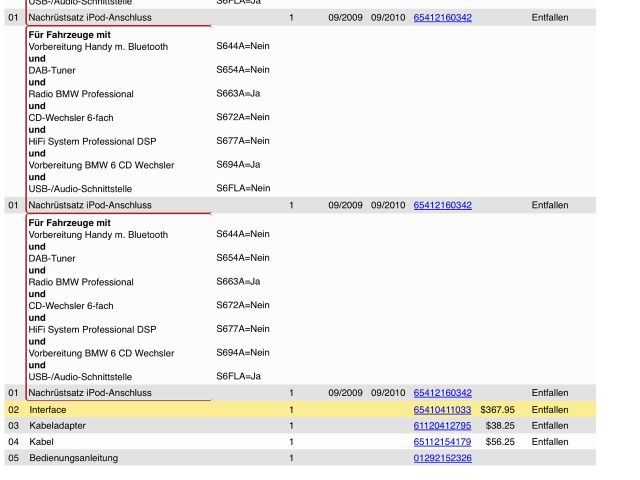The height and width of the screenshot is (480, 640).
Task: Open the second 65412160342 part link
Action: point(442,205)
